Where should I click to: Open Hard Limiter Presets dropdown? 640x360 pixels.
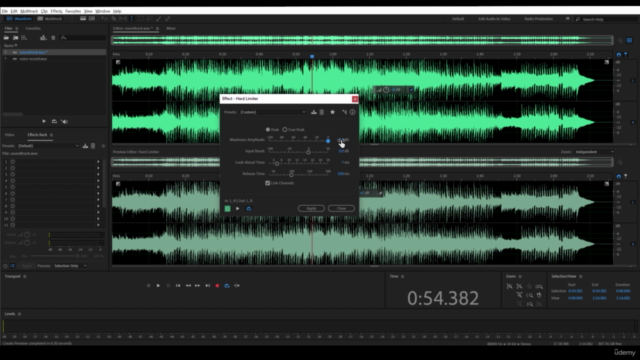(x=273, y=112)
